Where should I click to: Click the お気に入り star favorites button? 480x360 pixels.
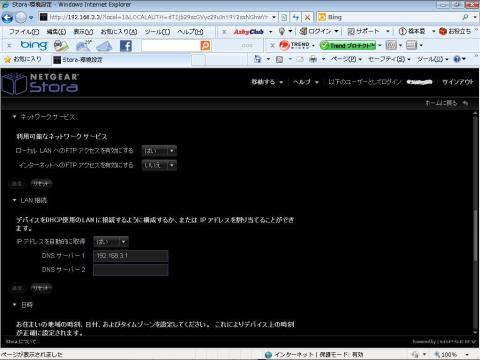[23, 59]
